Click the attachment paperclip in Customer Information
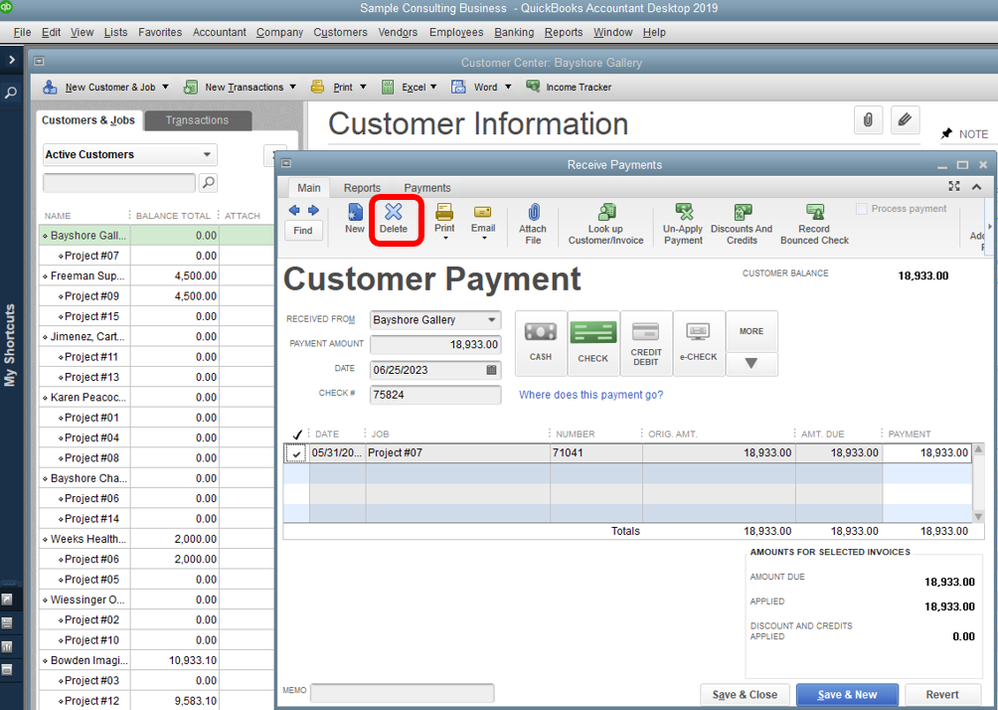 point(868,120)
